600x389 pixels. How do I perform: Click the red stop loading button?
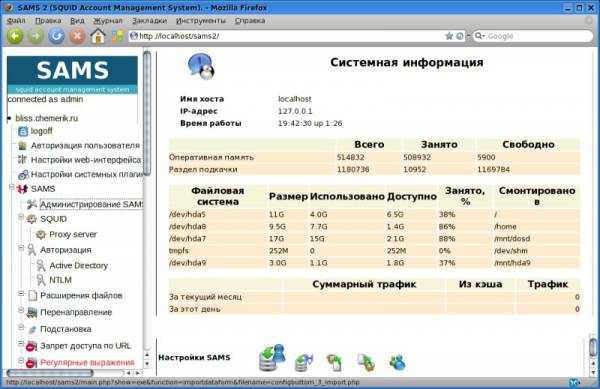(77, 36)
